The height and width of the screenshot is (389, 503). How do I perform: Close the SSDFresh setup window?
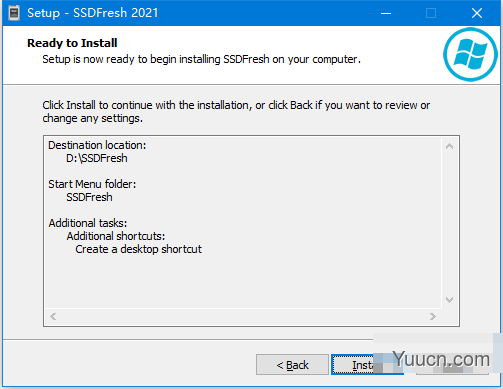tap(477, 13)
